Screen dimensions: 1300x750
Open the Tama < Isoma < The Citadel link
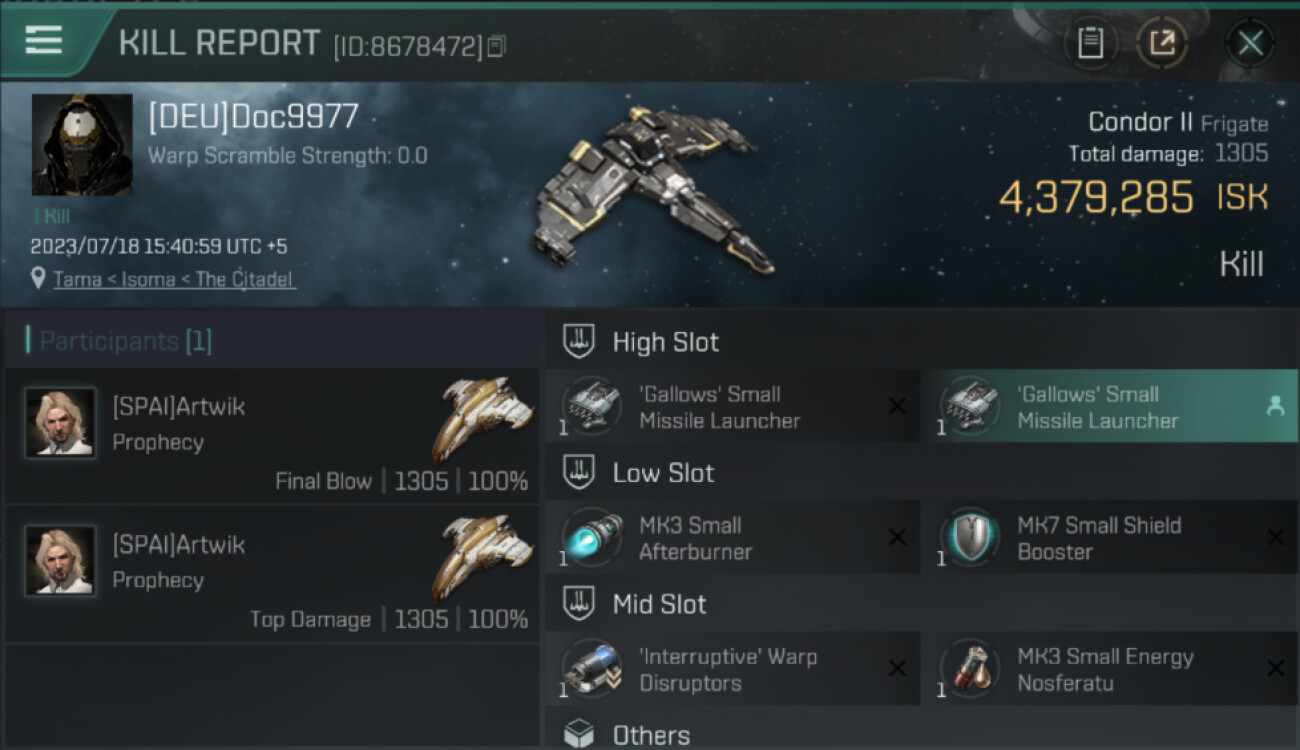(174, 279)
